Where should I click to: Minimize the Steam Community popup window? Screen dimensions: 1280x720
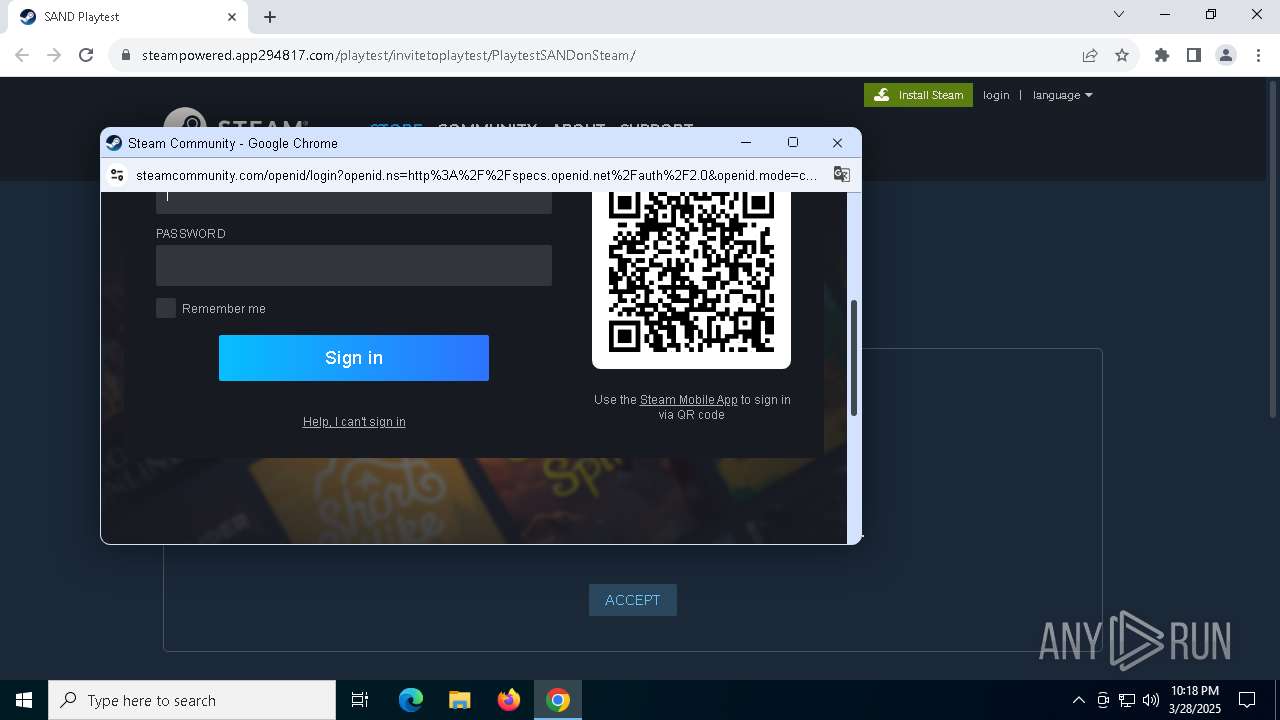tap(746, 143)
